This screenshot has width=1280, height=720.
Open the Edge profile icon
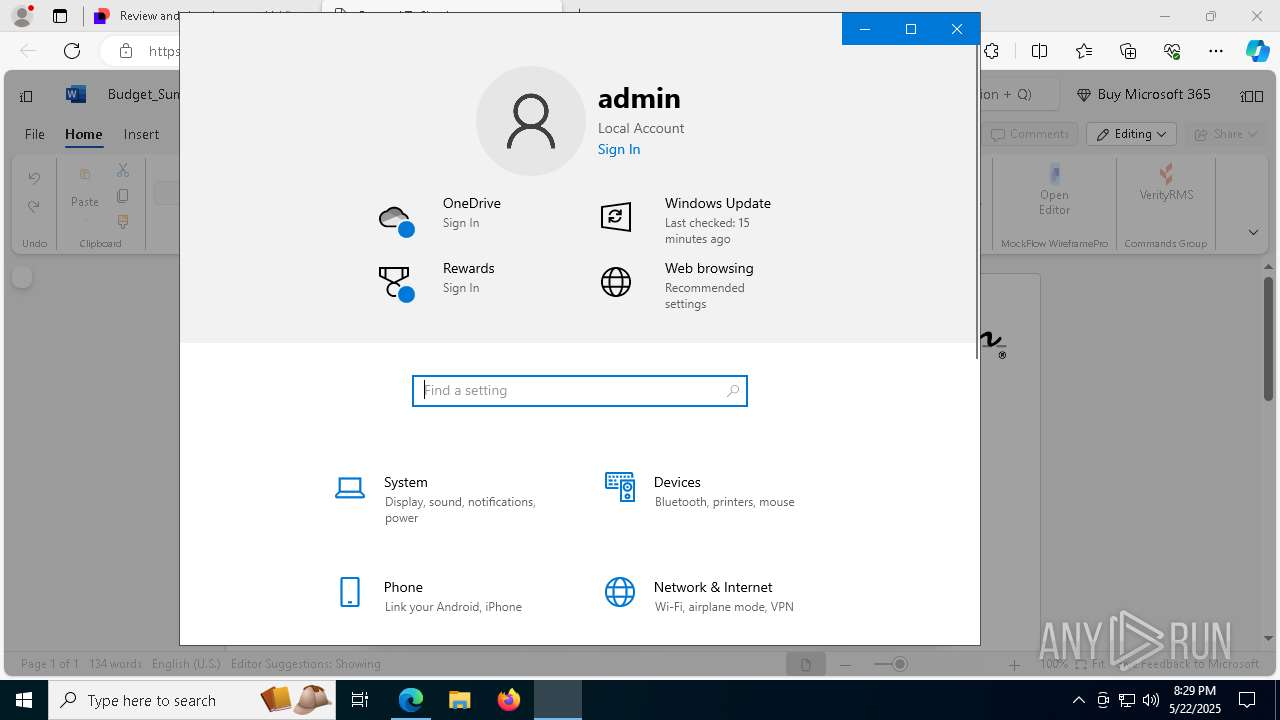coord(22,16)
